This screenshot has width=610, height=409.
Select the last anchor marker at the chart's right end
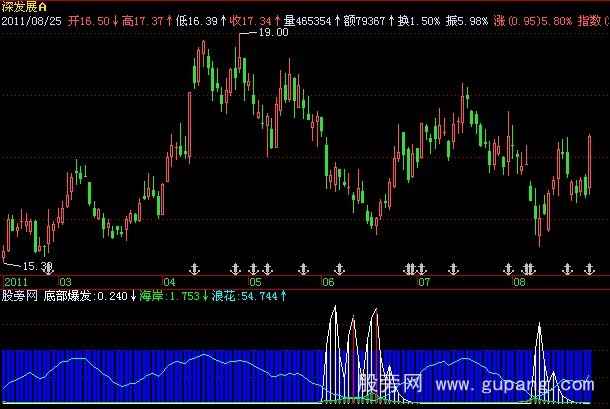click(x=590, y=269)
